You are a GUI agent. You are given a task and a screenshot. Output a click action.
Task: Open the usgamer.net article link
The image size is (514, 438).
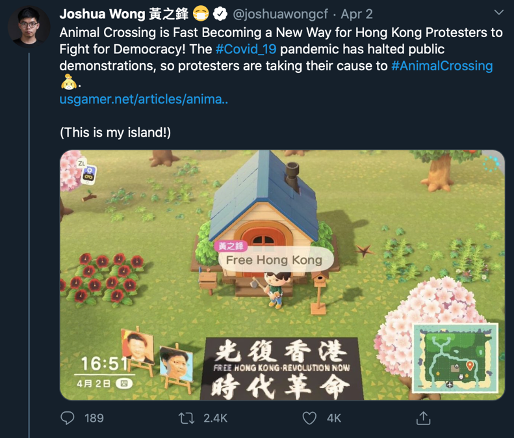point(144,99)
